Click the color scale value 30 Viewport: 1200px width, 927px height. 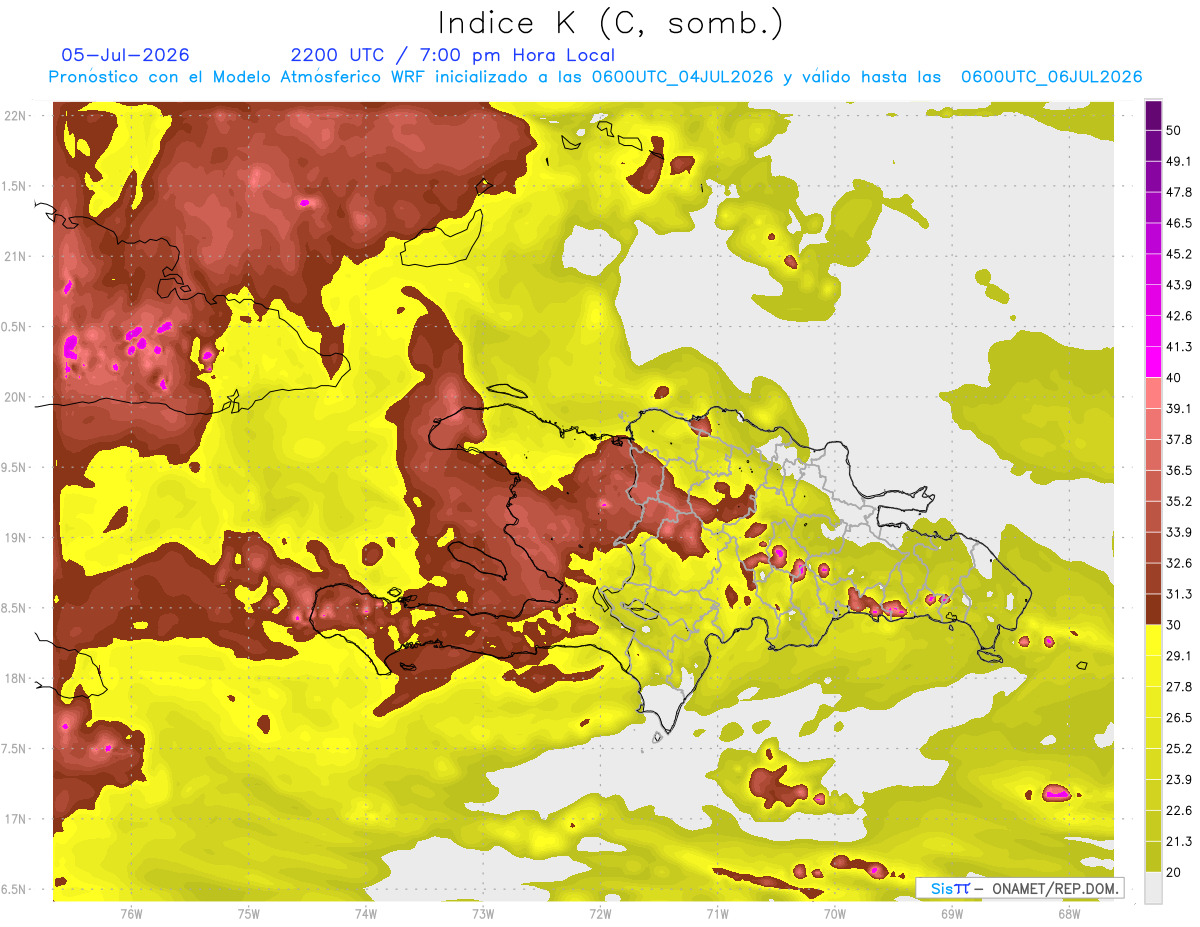click(x=1175, y=625)
